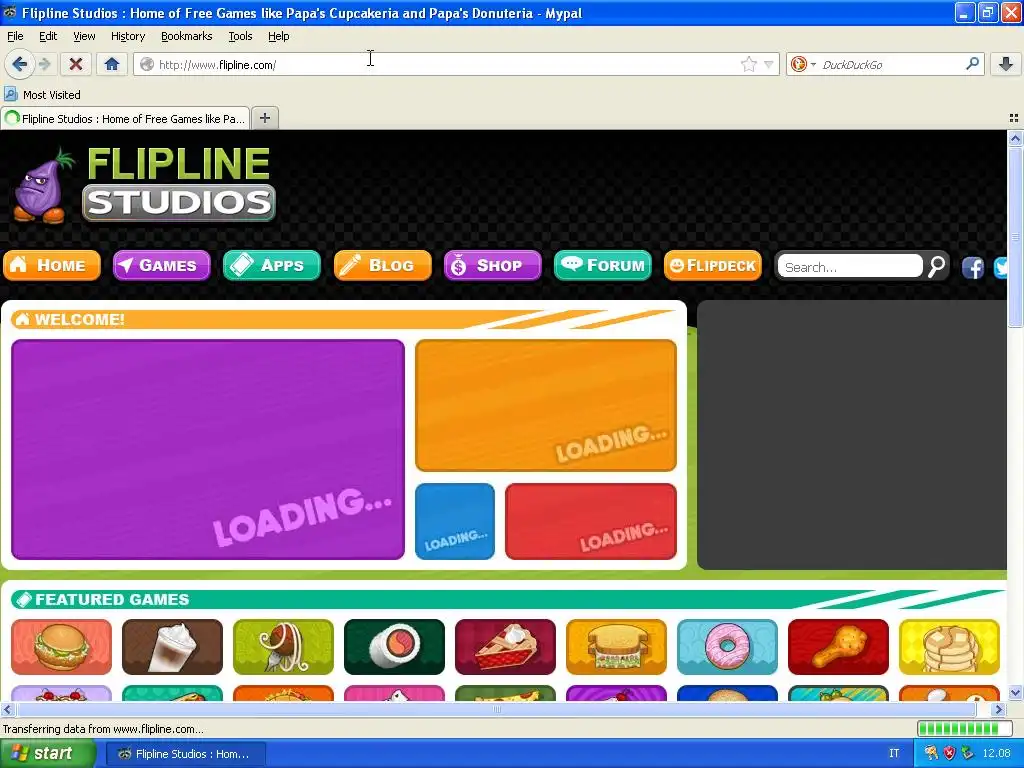This screenshot has width=1024, height=768.
Task: Click the vertical scrollbar up arrow
Action: [x=1015, y=138]
